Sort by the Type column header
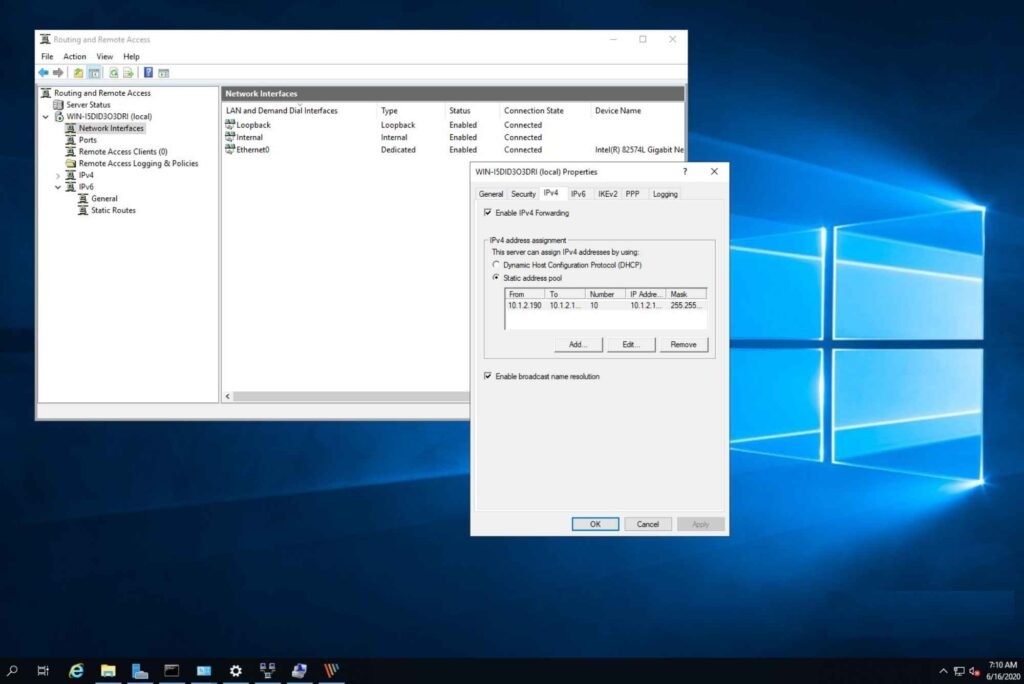 coord(411,111)
